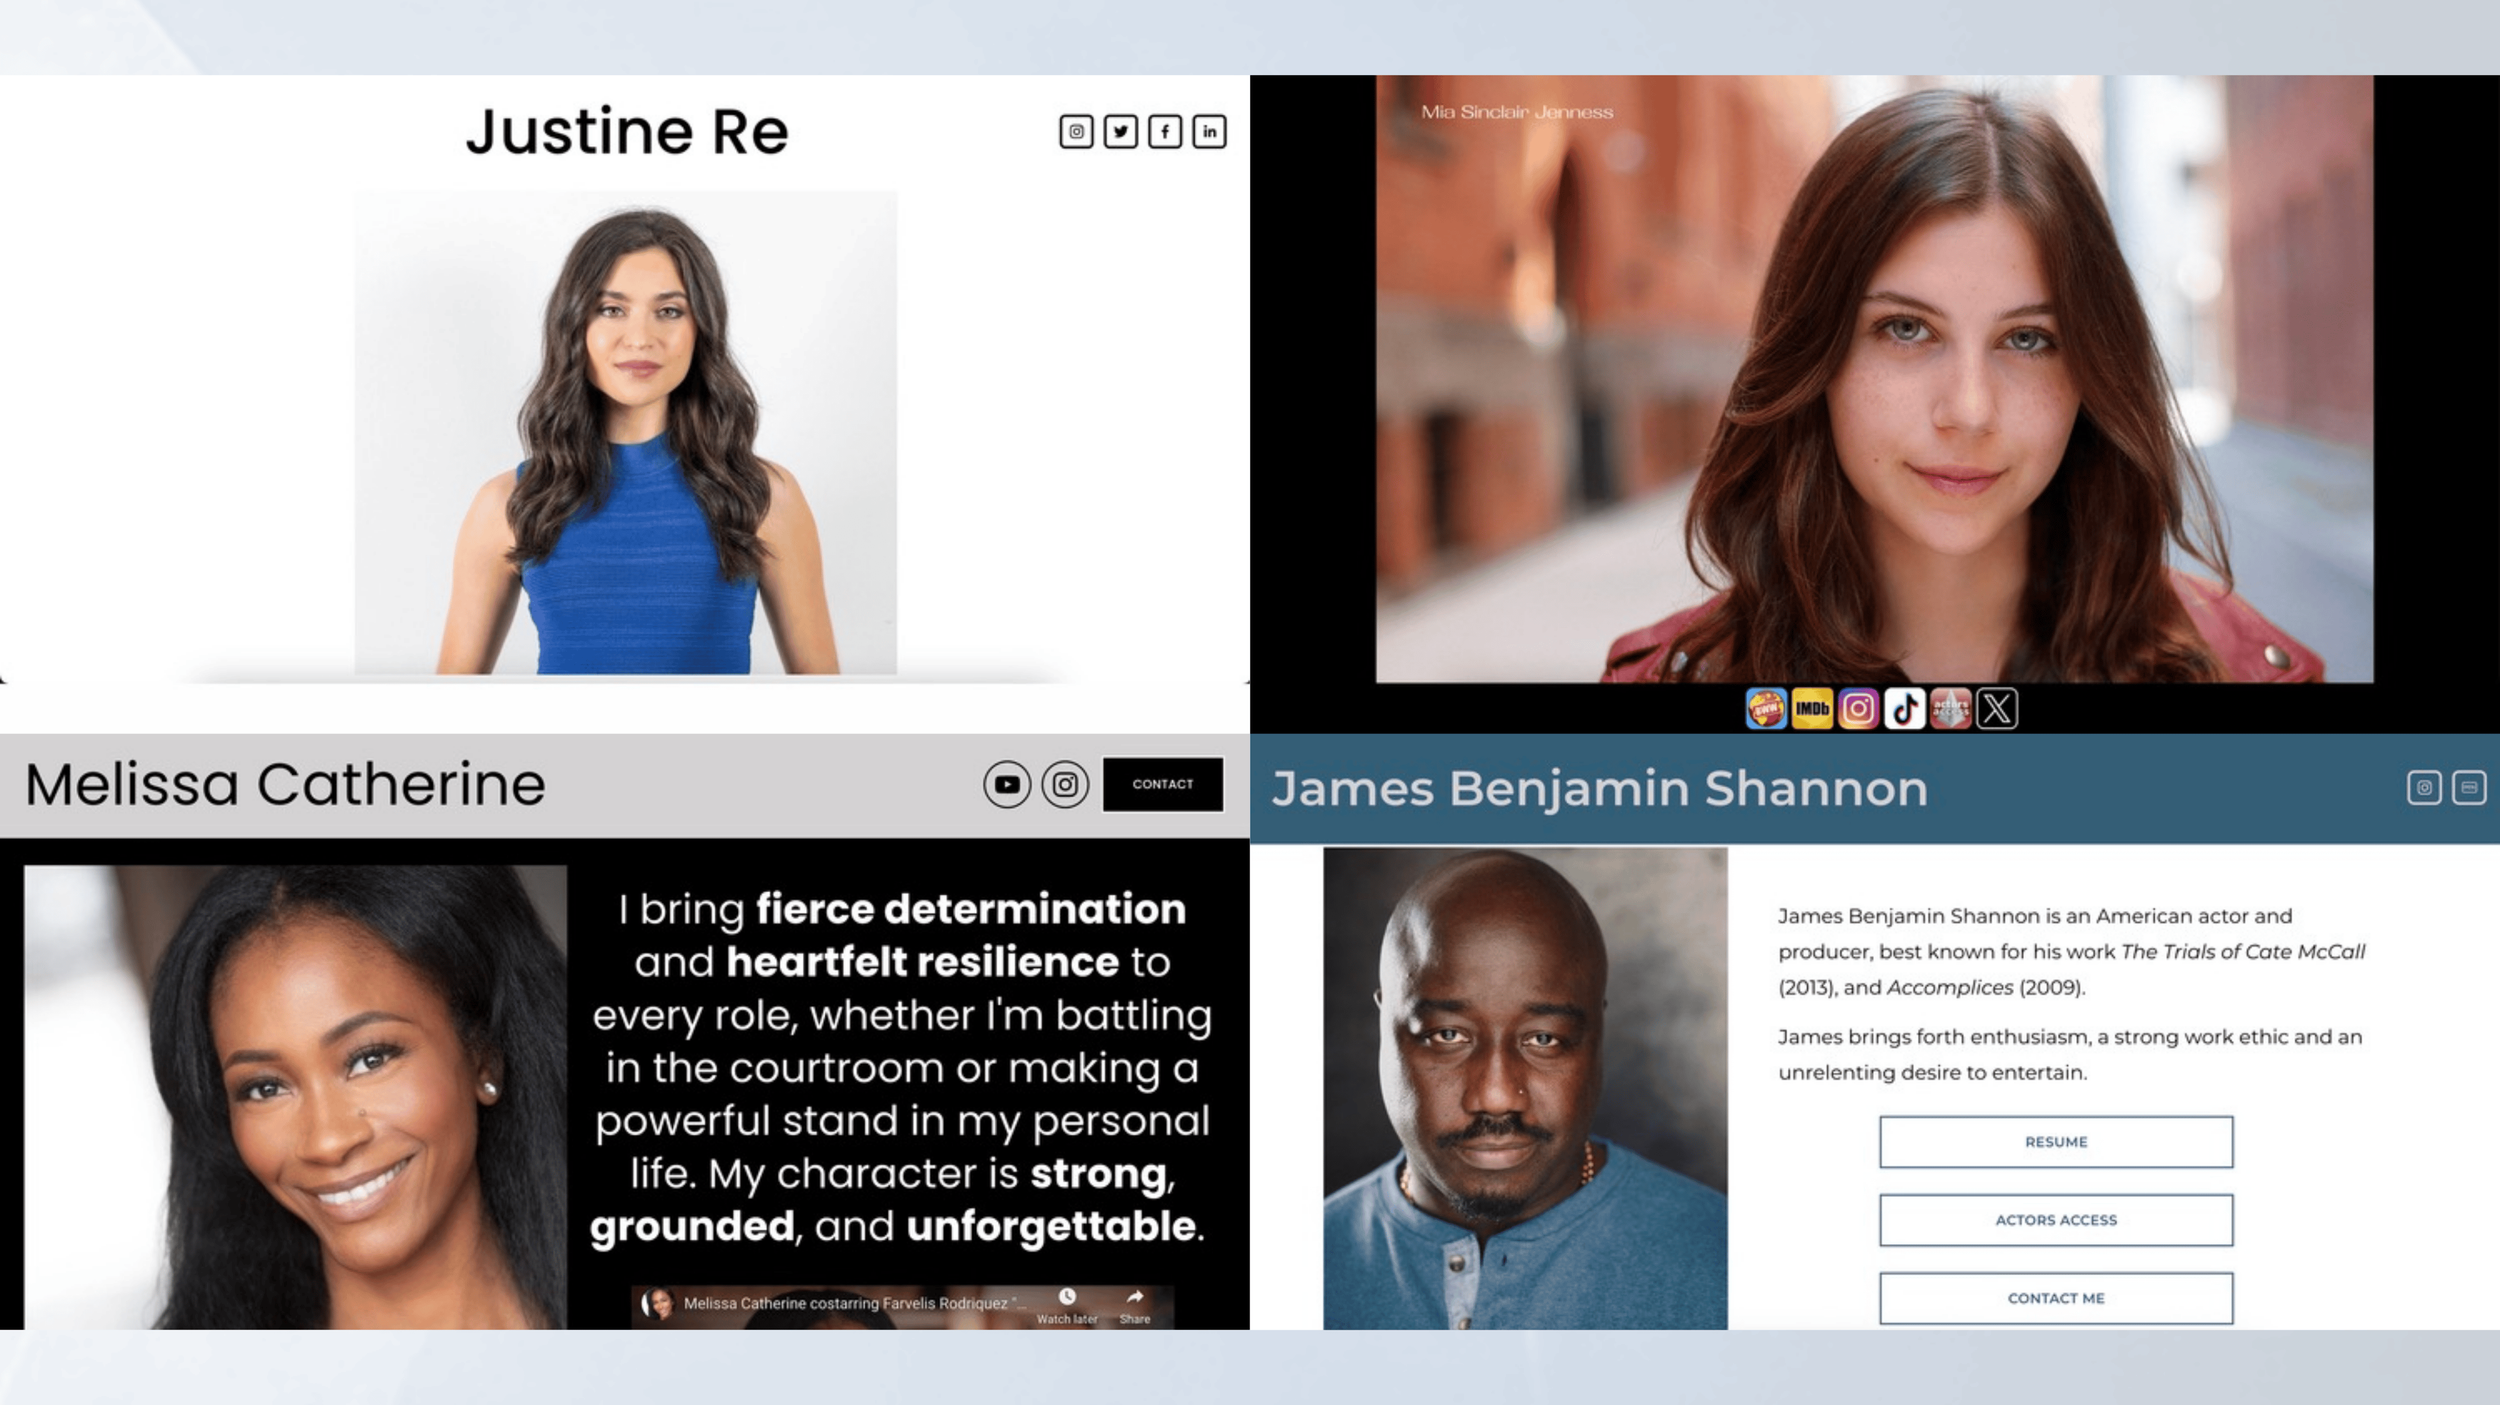Click the X icon below Mia's headshot

pos(1997,709)
